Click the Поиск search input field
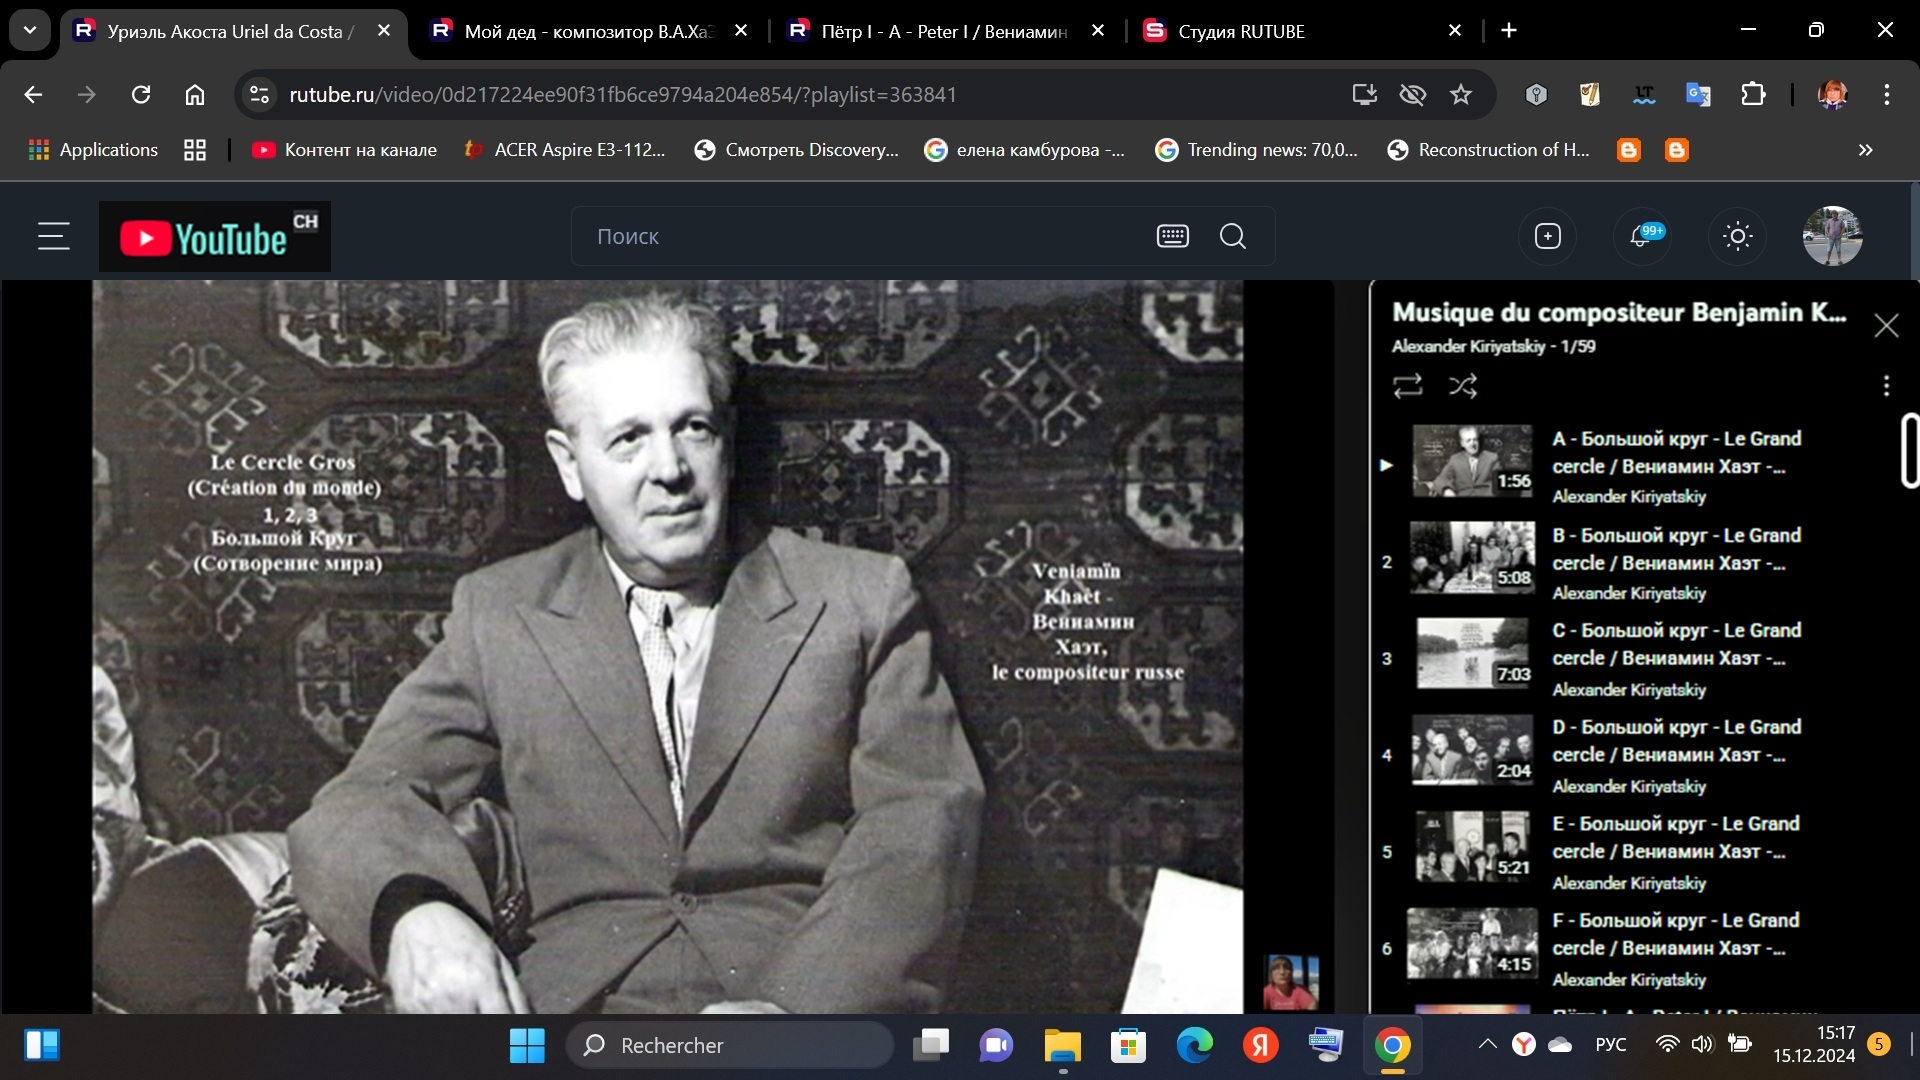The image size is (1920, 1080). coord(860,237)
